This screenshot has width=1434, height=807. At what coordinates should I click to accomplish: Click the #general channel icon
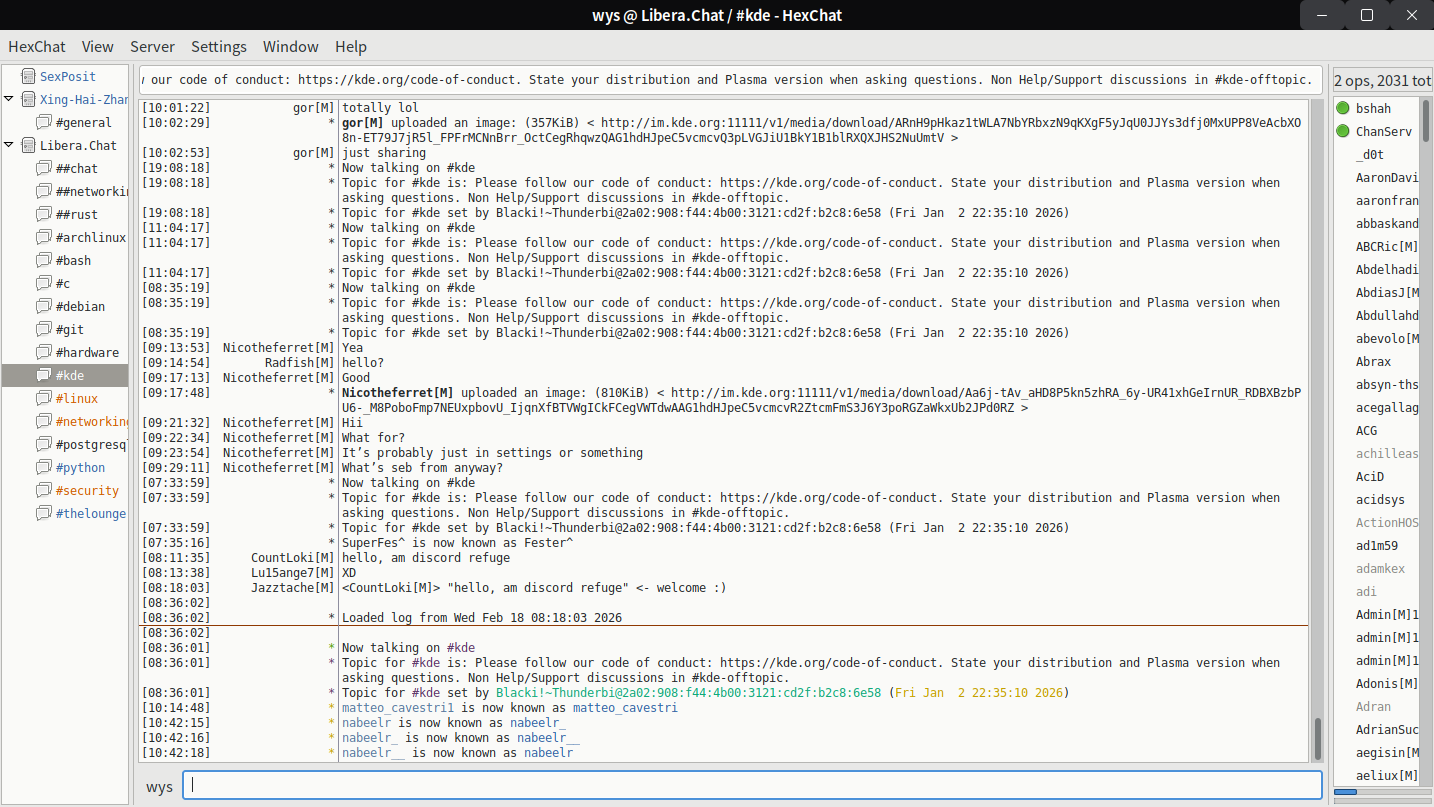pos(43,122)
